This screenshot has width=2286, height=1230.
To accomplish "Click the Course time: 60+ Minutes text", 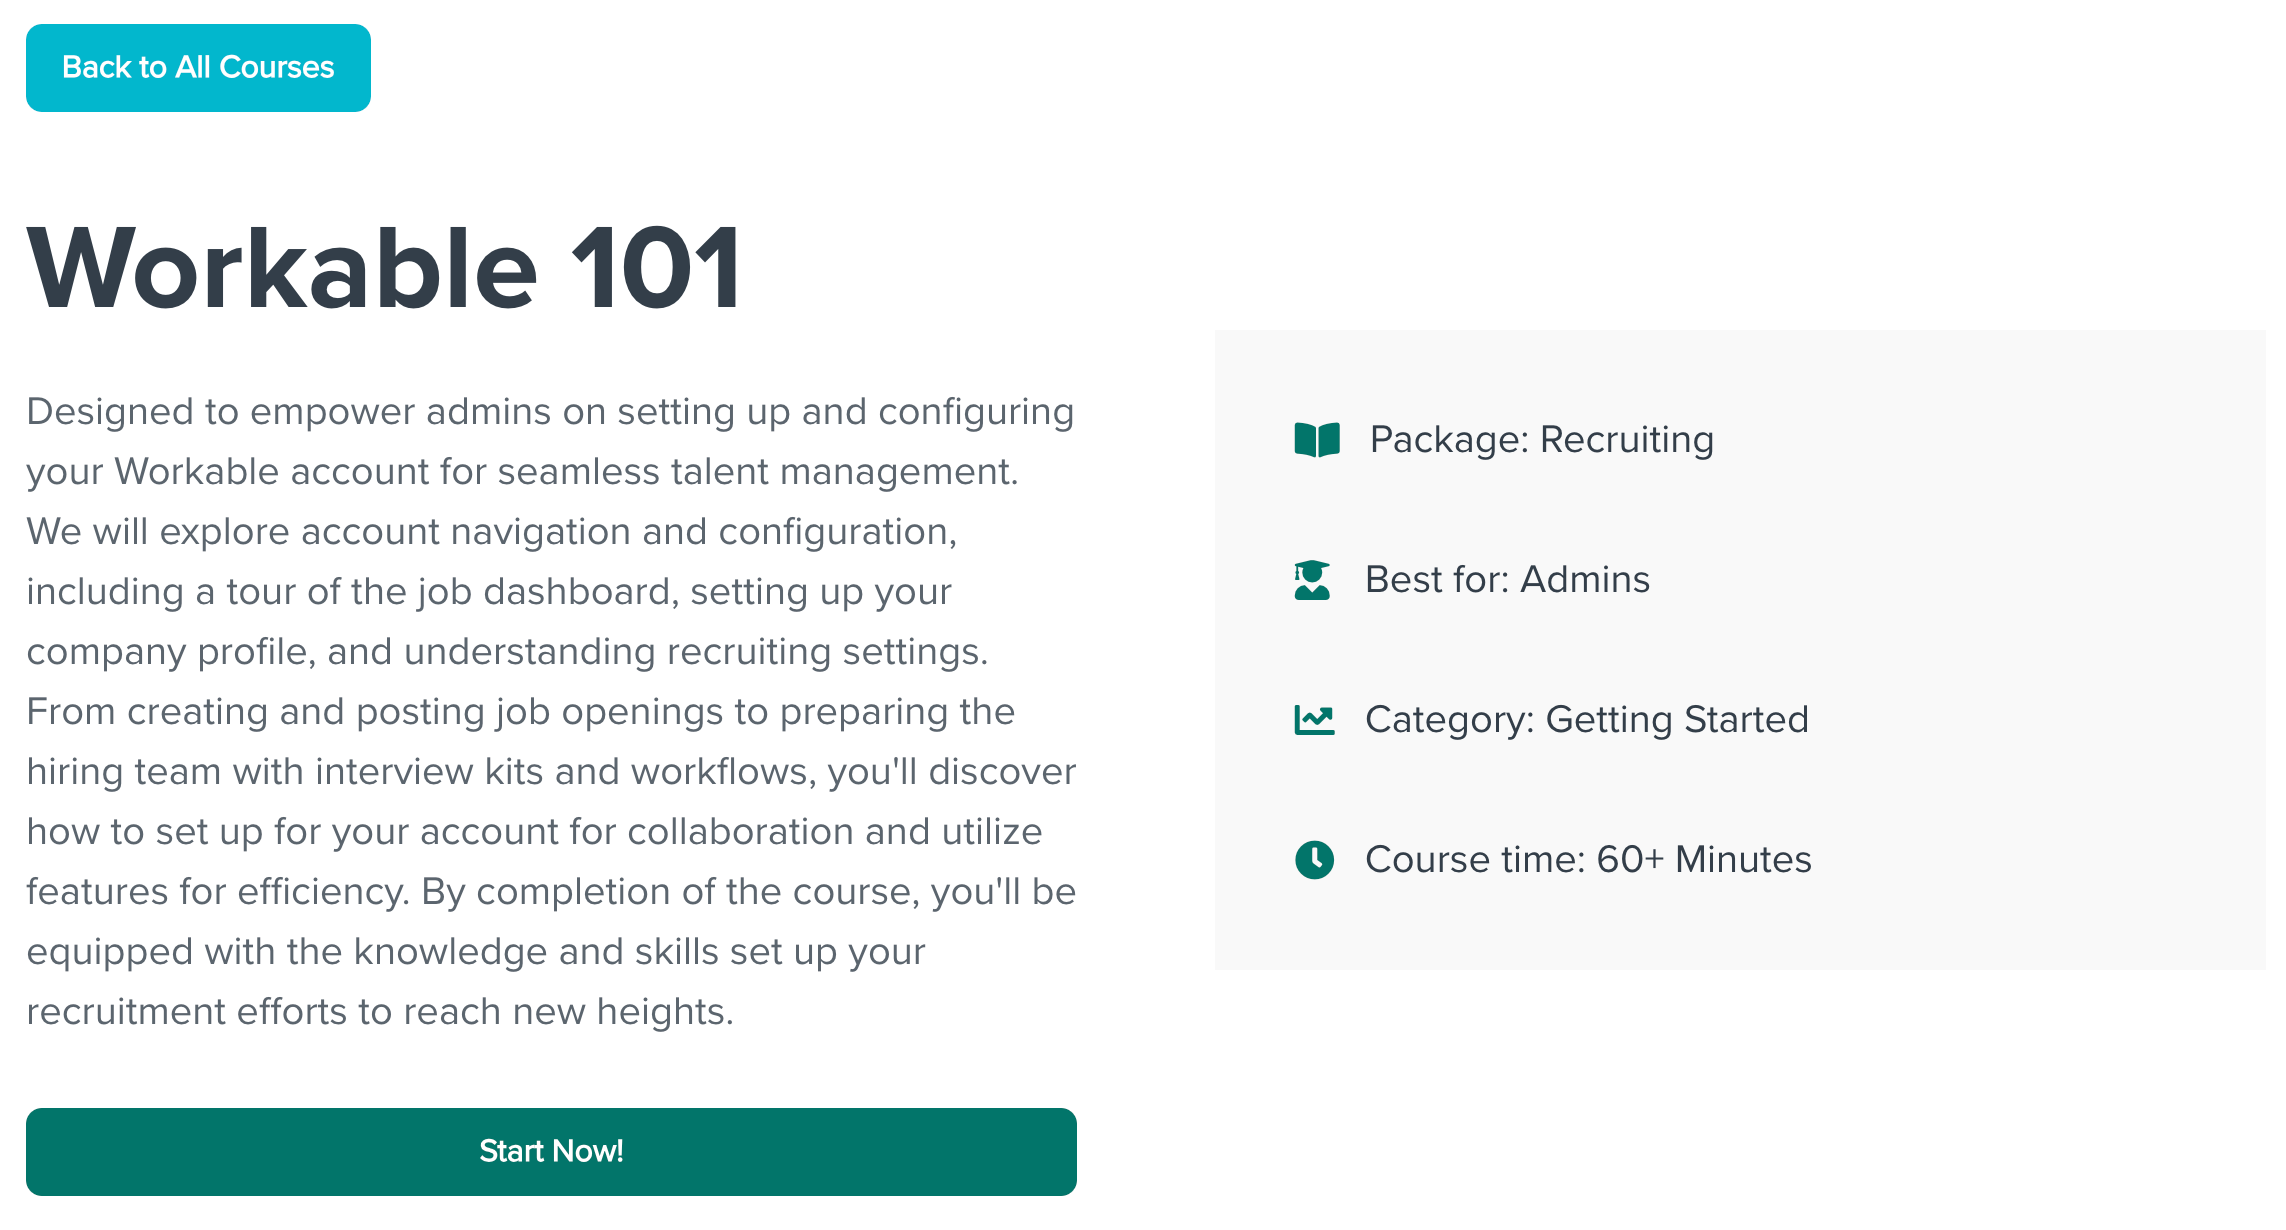I will [1588, 860].
